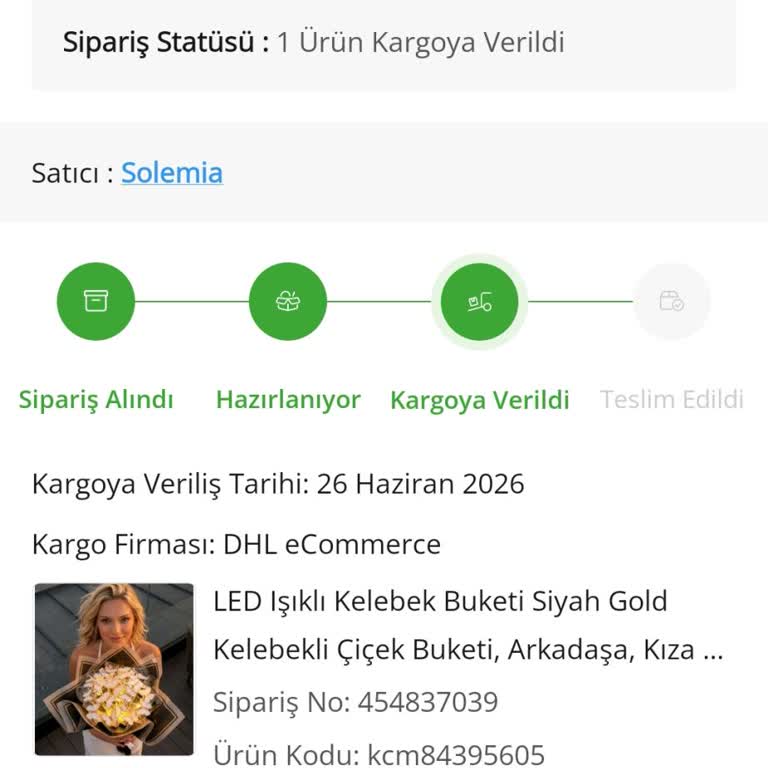Screen dimensions: 768x768
Task: Click progress line between Sipariş Alındı and Hazırlanıyor
Action: point(192,301)
